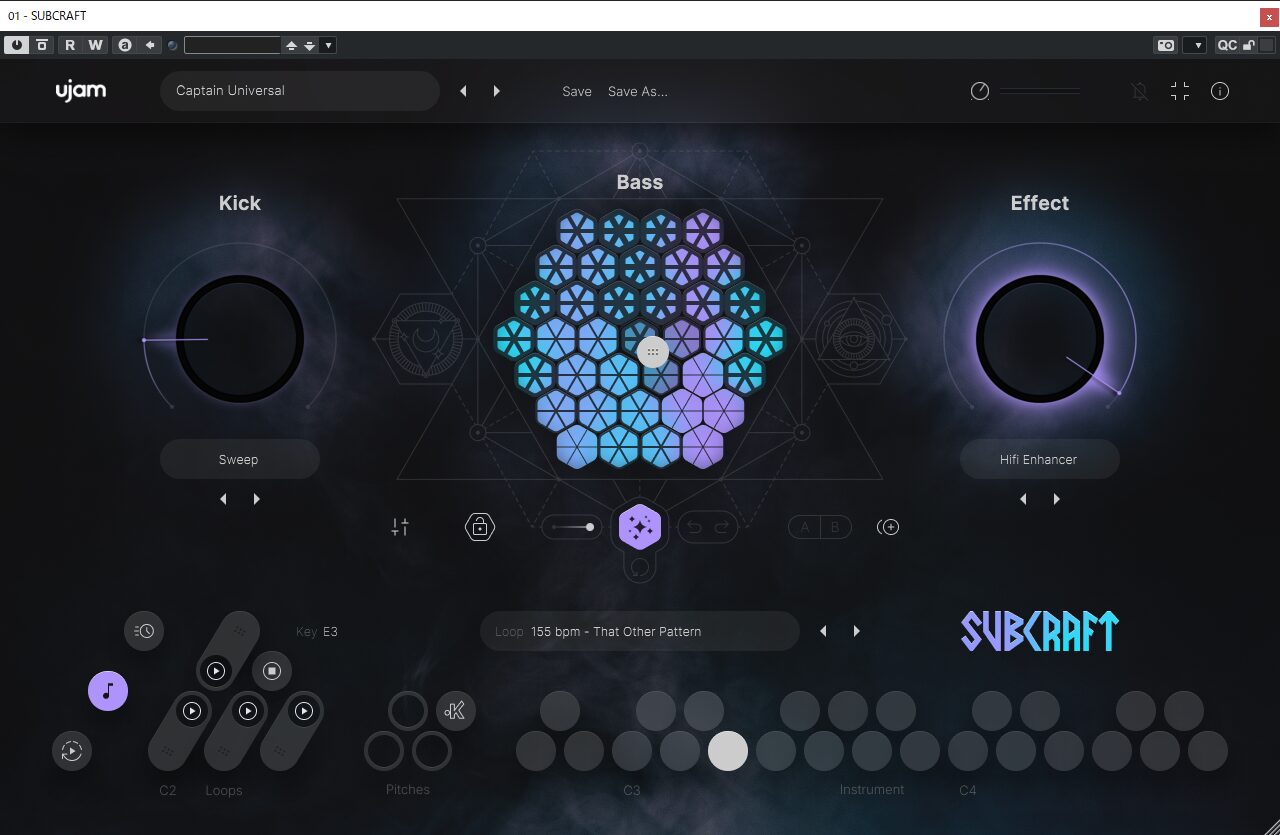Play the topmost loop slot
This screenshot has width=1280, height=835.
pyautogui.click(x=216, y=671)
